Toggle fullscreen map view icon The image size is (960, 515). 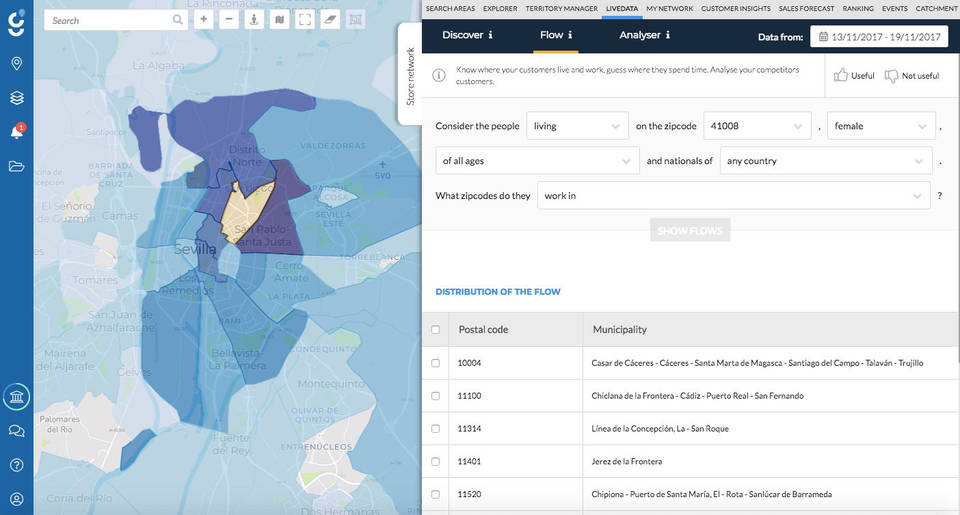(x=305, y=19)
